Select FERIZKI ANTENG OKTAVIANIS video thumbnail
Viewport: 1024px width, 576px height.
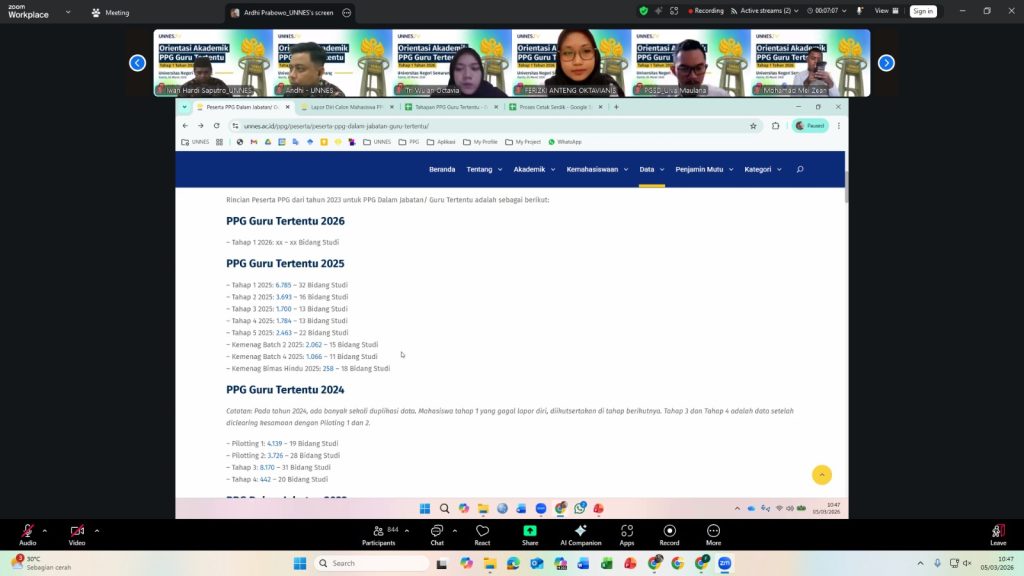[x=571, y=63]
